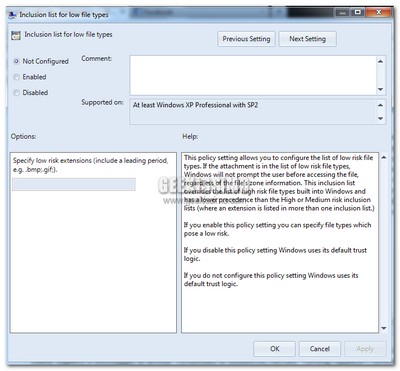Click 'If you enable this policy setting' paragraph
The image size is (400, 371).
click(x=277, y=229)
